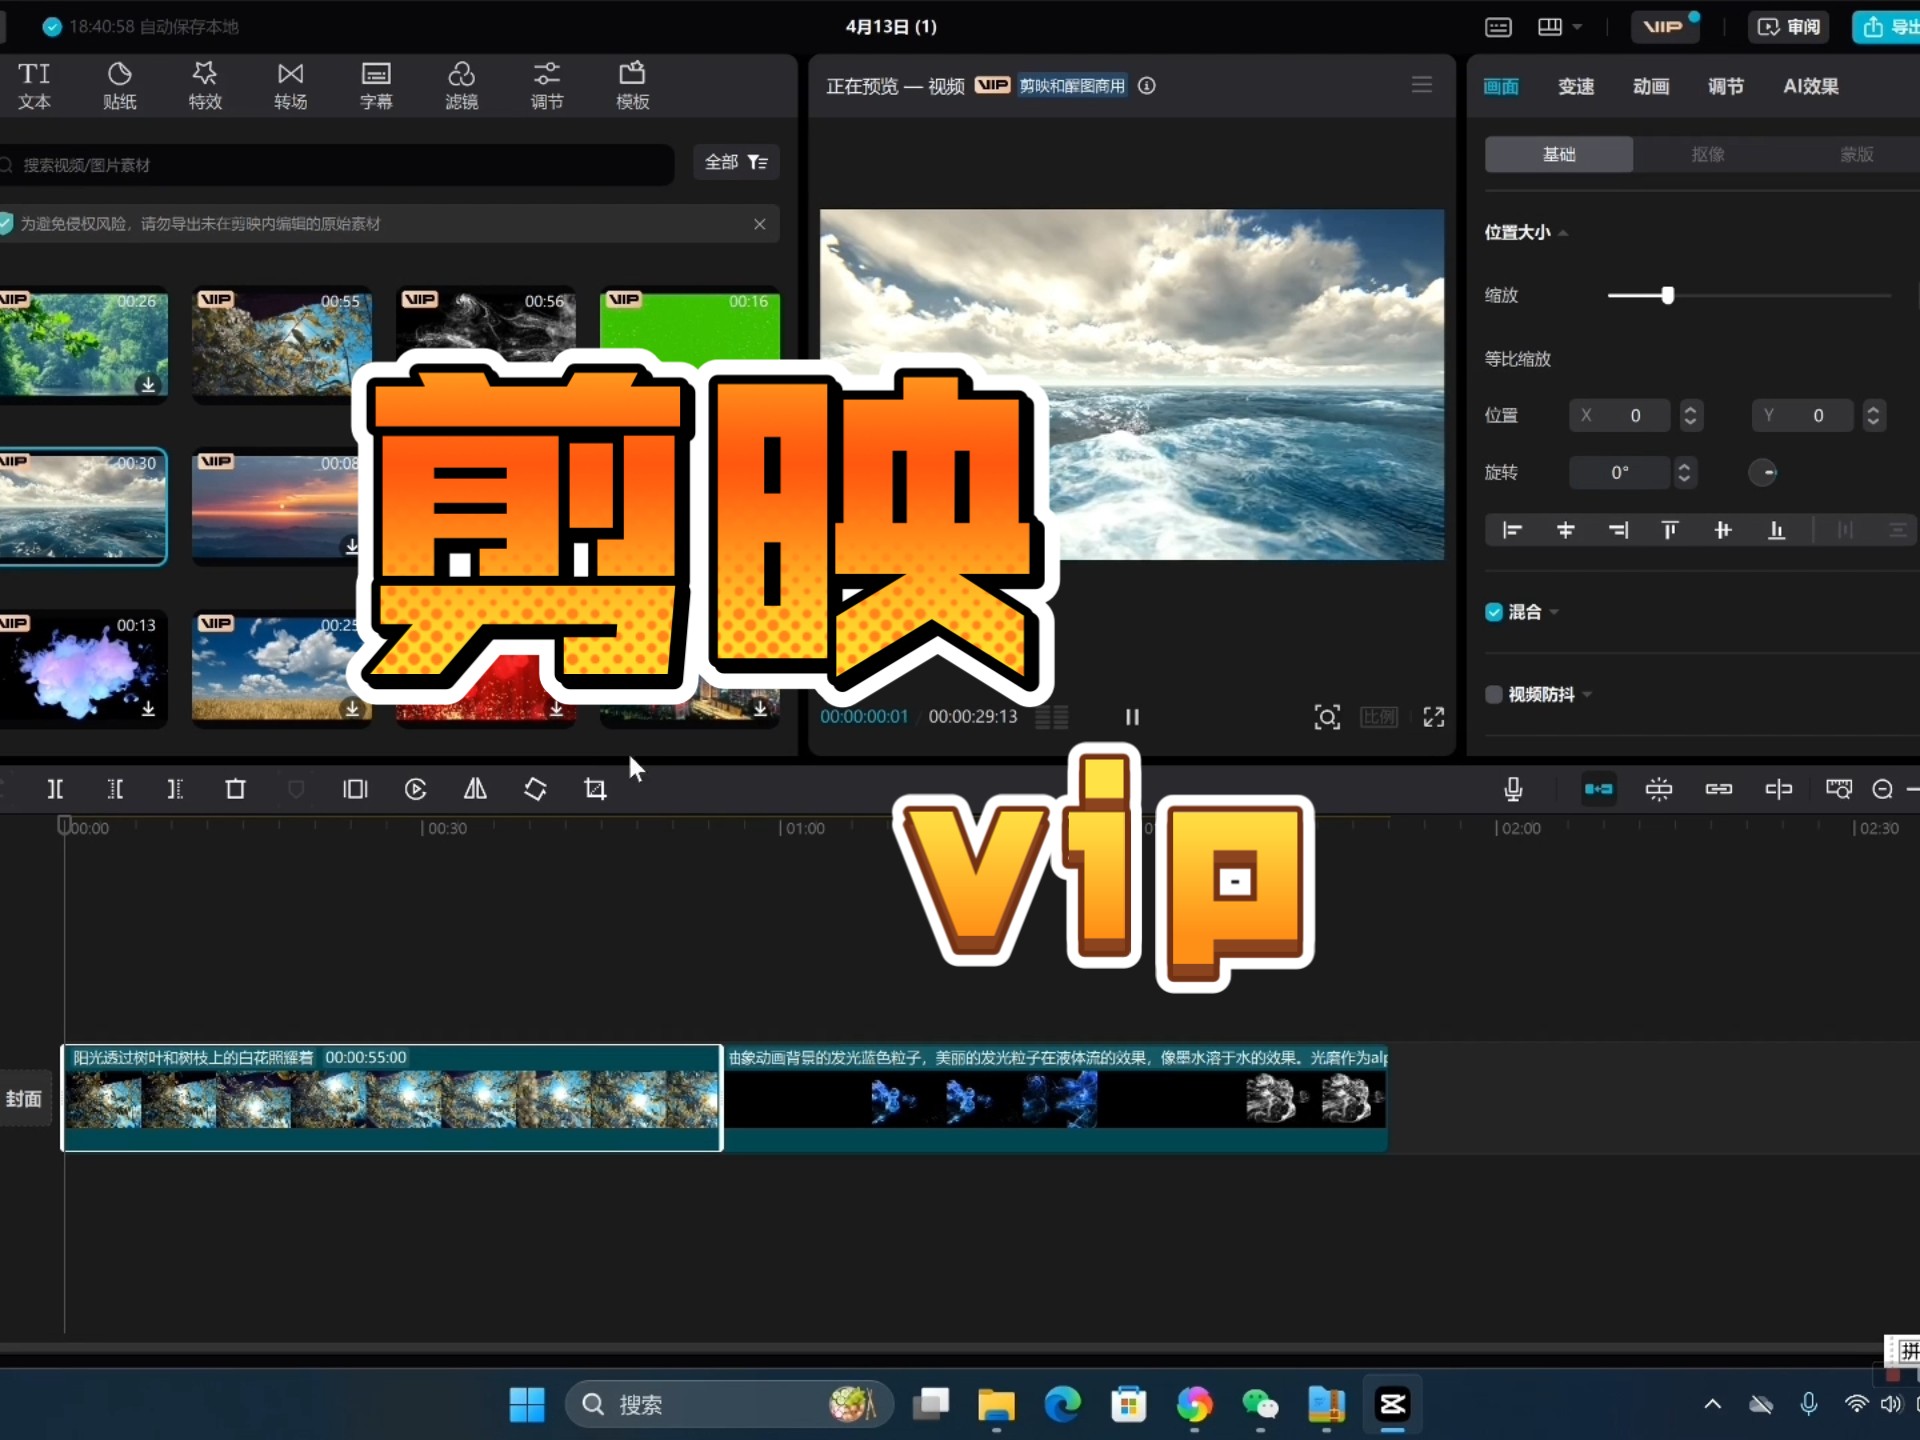
Task: Open the 转场 transitions panel
Action: point(290,85)
